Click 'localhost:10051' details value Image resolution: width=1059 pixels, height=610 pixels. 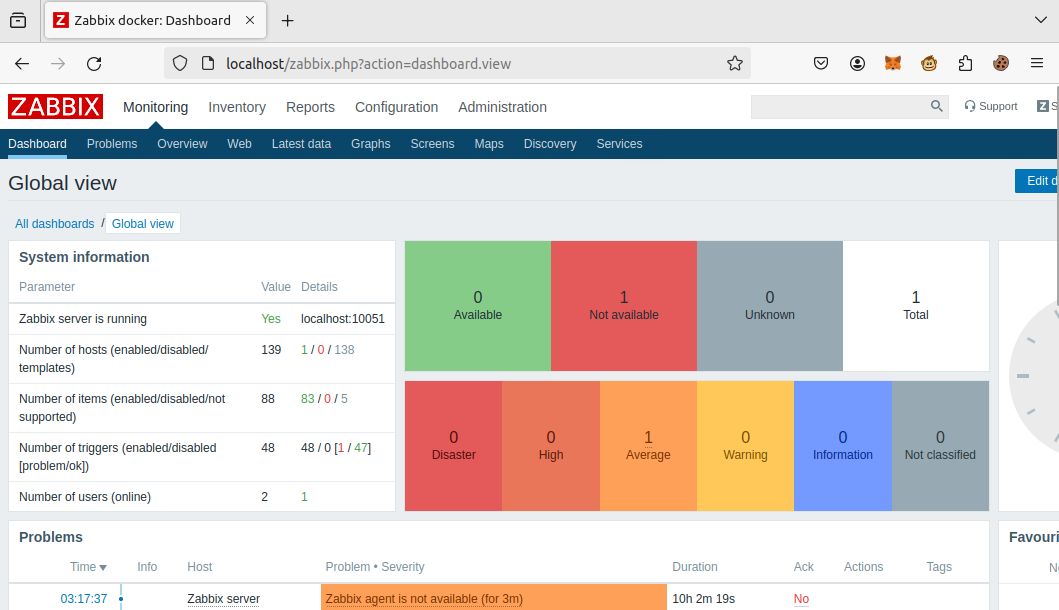click(x=342, y=319)
